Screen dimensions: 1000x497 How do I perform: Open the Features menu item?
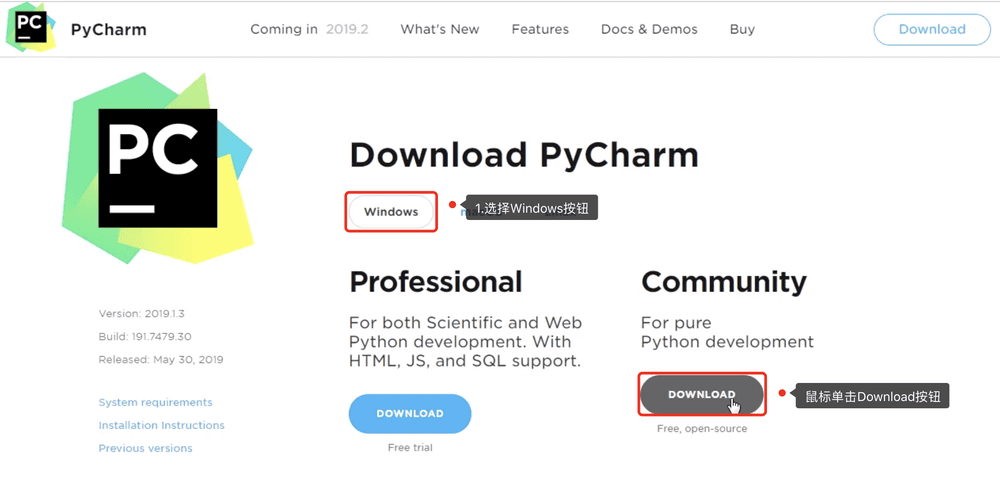pyautogui.click(x=540, y=29)
